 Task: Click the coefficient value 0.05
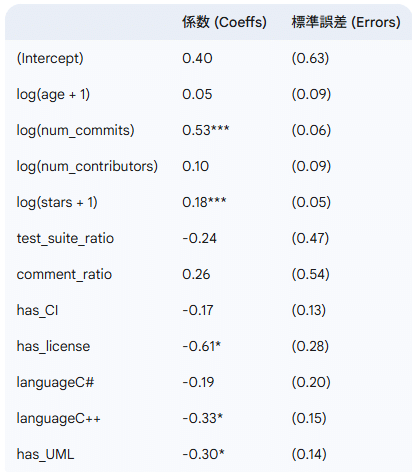[197, 94]
